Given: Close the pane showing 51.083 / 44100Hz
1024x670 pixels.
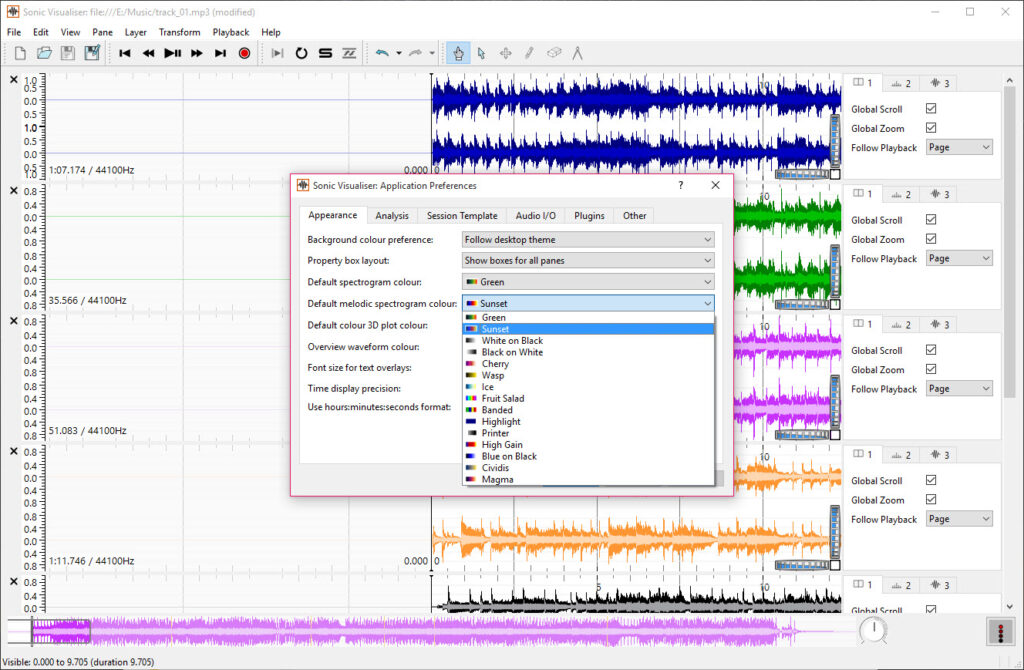Looking at the screenshot, I should pos(14,321).
